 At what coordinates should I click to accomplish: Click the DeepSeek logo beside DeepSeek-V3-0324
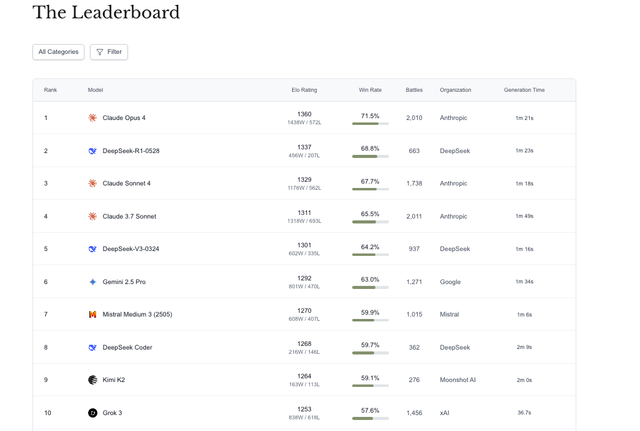tap(93, 249)
